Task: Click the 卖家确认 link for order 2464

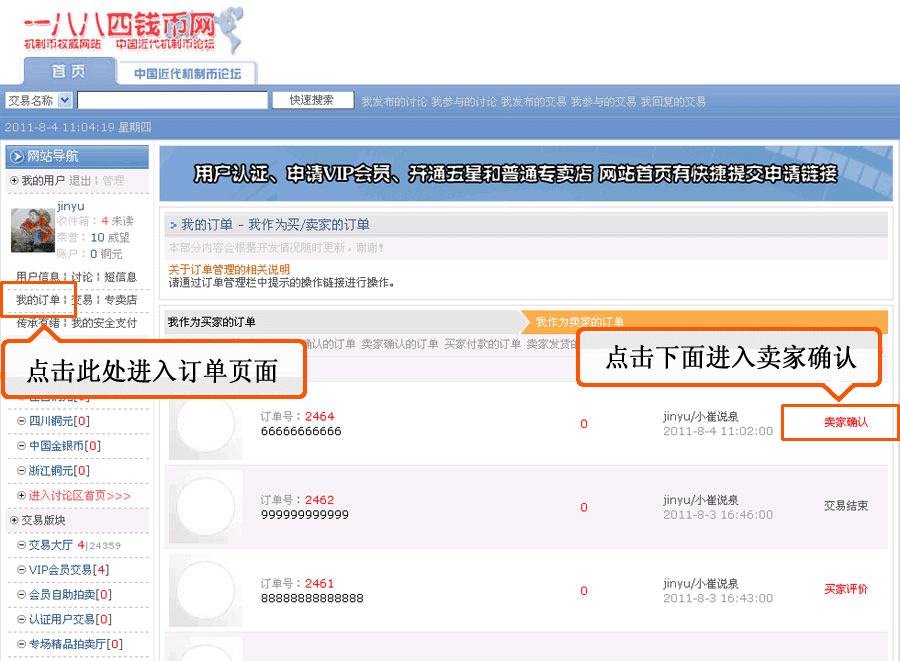Action: click(845, 423)
